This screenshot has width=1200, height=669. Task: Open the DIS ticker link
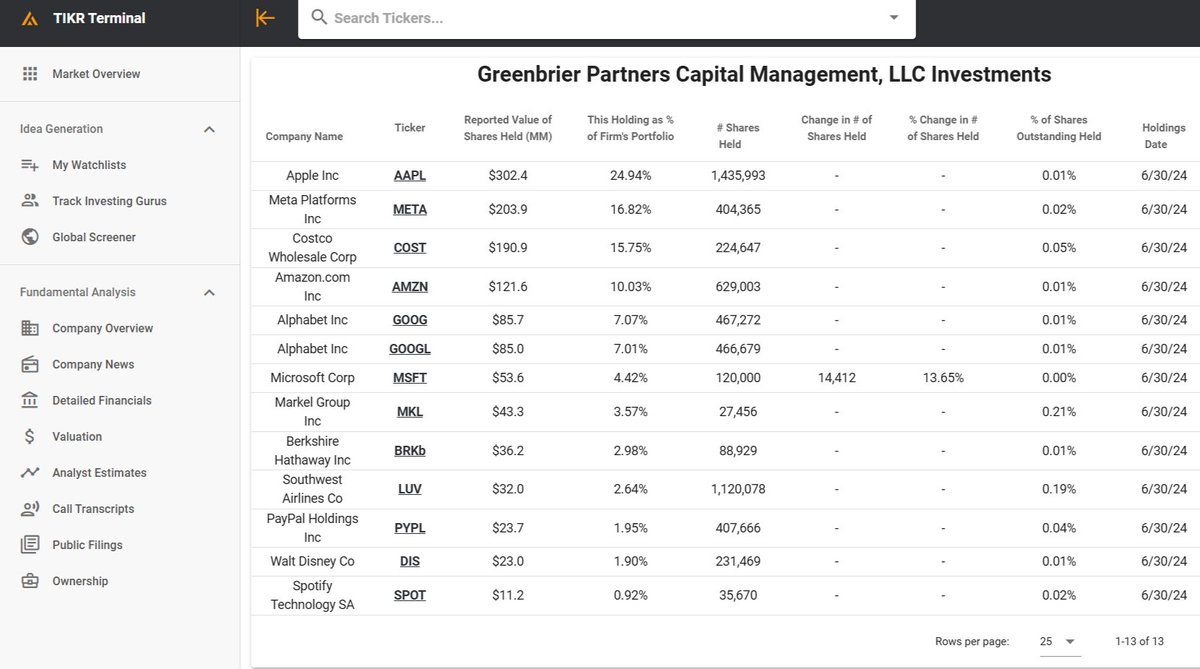click(410, 562)
